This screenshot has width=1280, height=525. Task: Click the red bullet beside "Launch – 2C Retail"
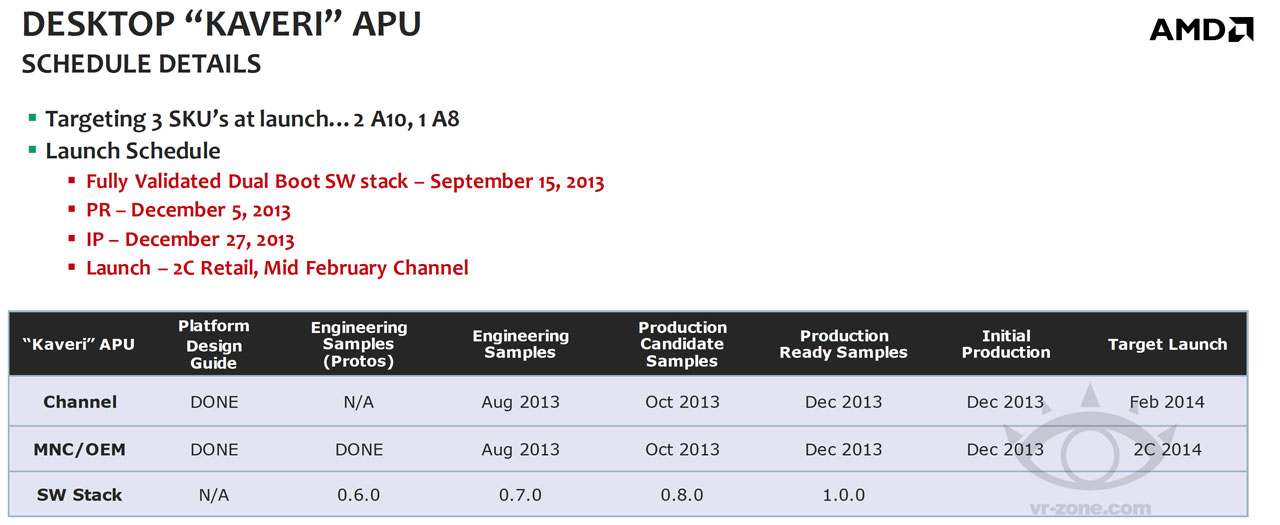(72, 267)
